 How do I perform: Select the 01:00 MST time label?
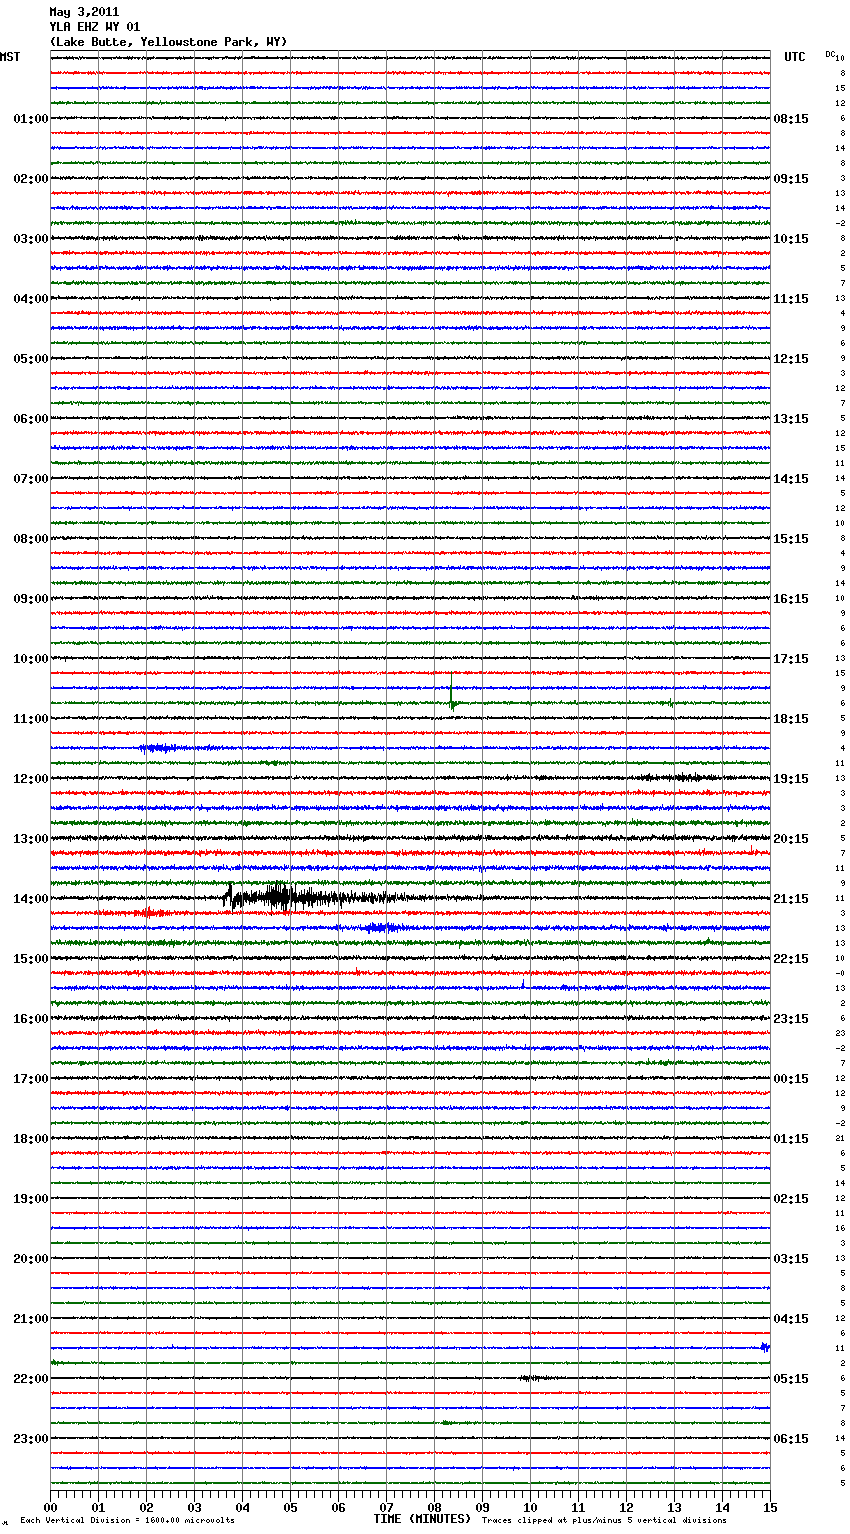coord(31,119)
